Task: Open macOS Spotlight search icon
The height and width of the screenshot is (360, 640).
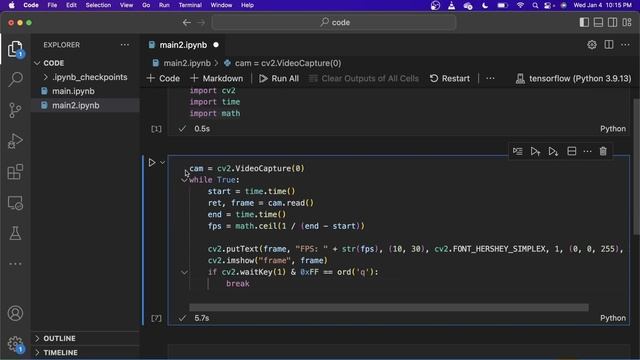Action: 535,5
